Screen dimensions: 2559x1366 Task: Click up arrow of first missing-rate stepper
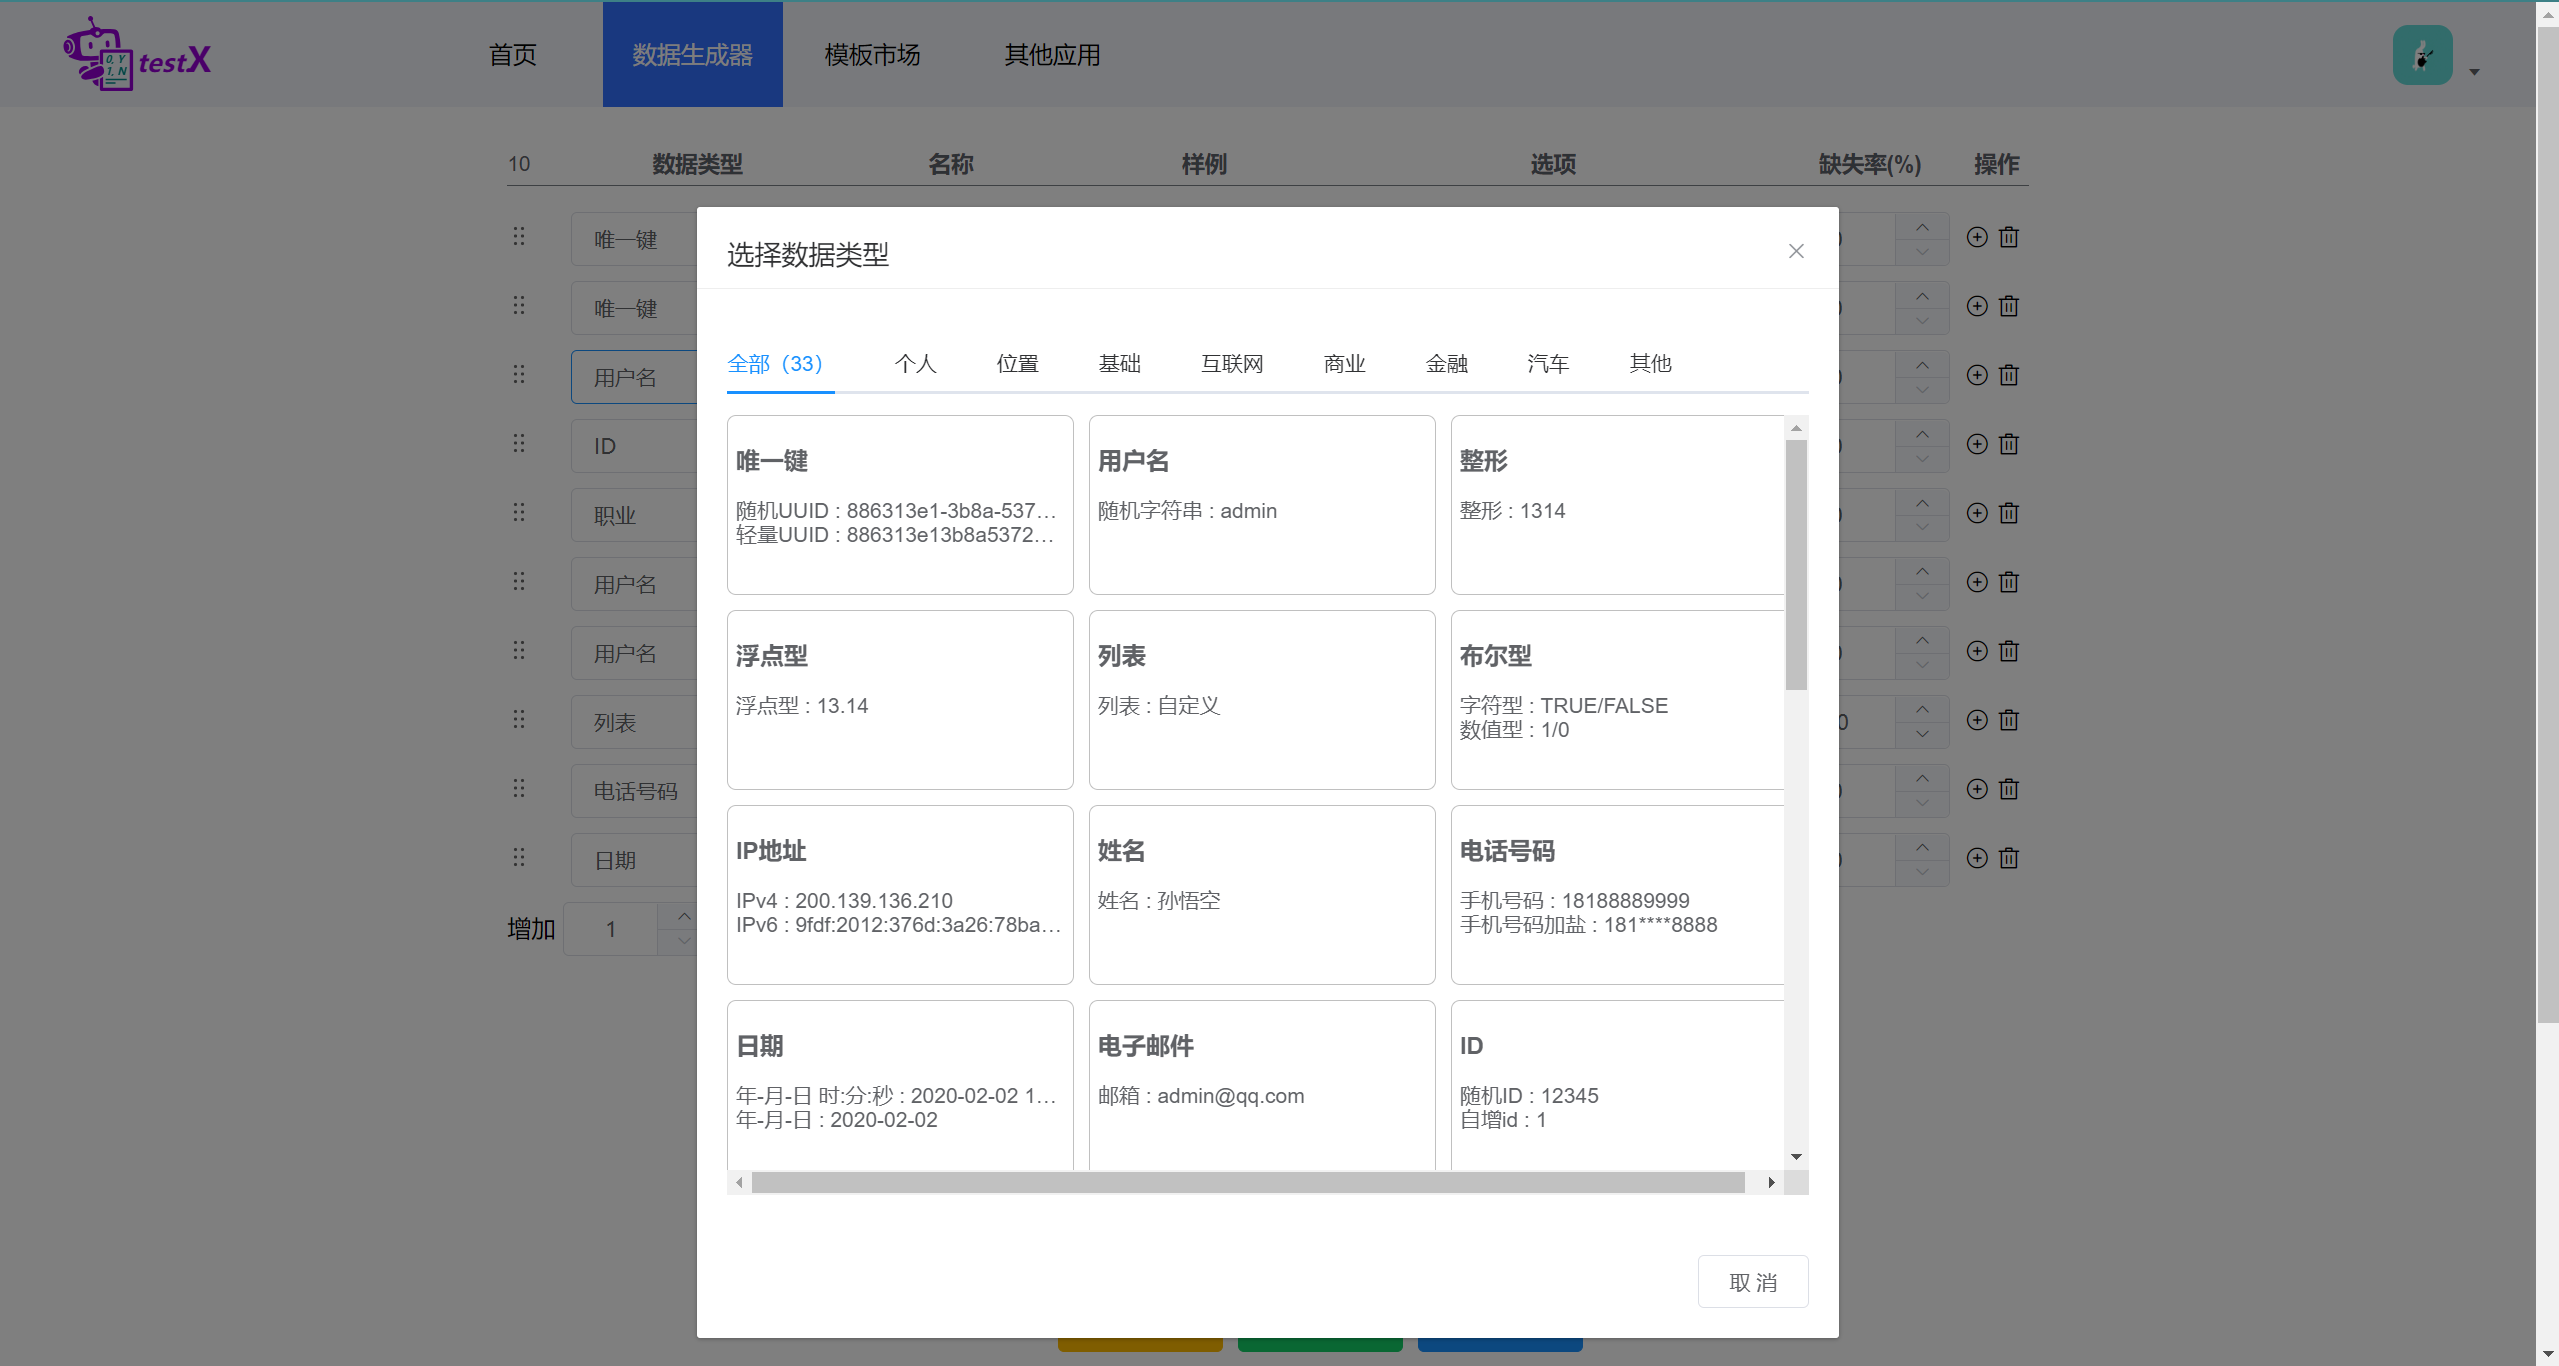[x=1922, y=227]
